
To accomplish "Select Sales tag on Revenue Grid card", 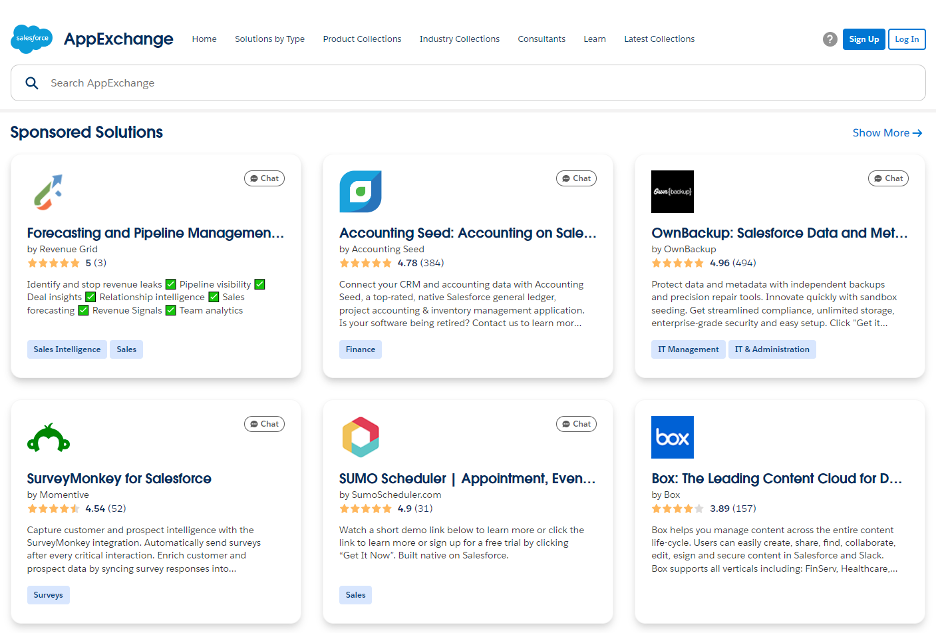I will tap(127, 349).
